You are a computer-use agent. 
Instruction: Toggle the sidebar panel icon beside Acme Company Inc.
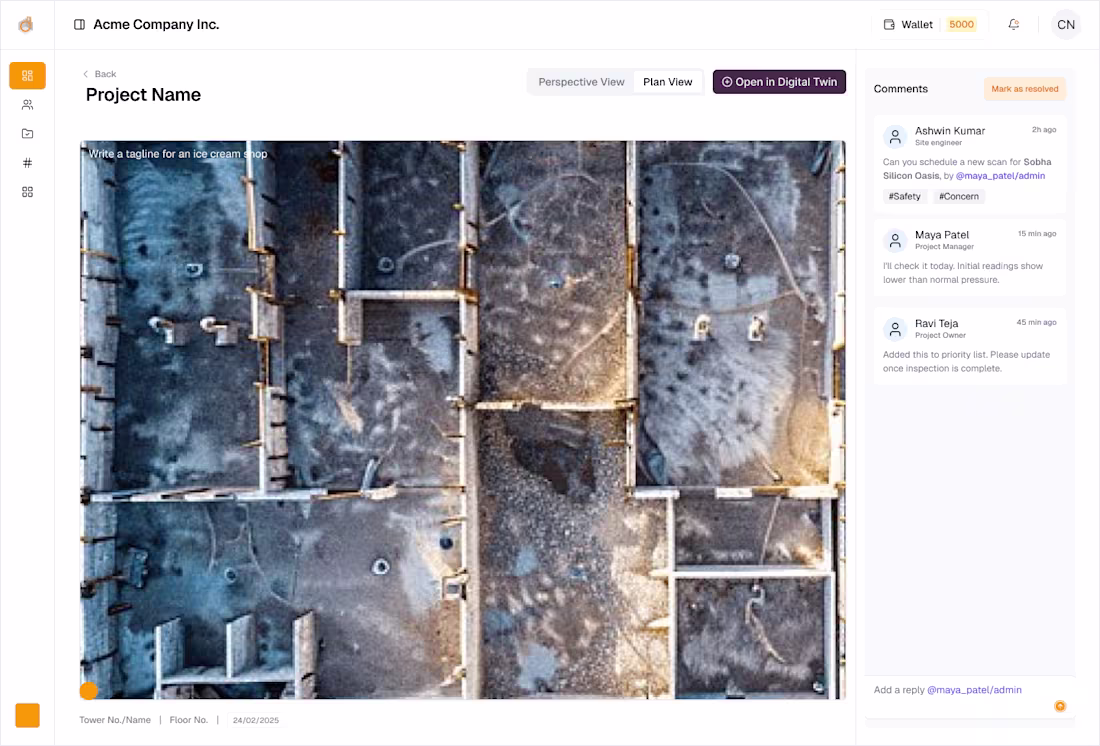(79, 25)
